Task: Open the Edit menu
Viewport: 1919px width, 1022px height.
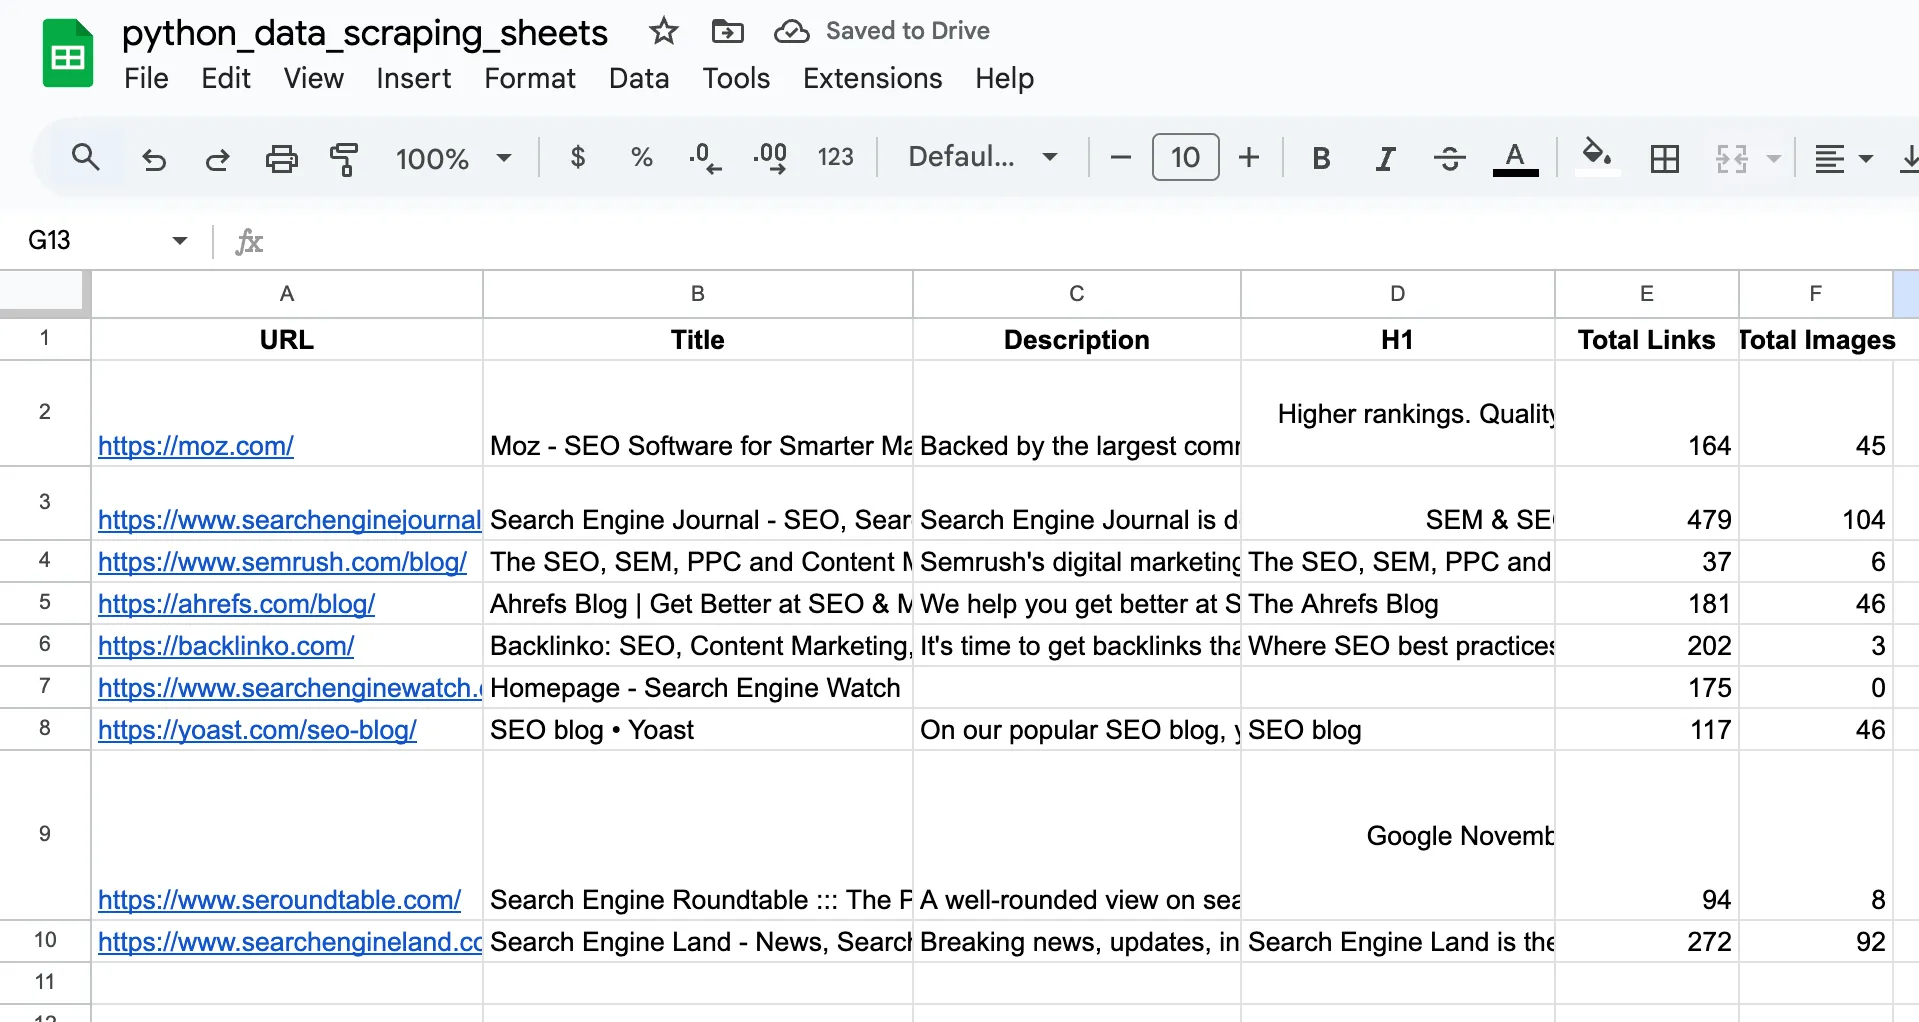Action: tap(226, 78)
